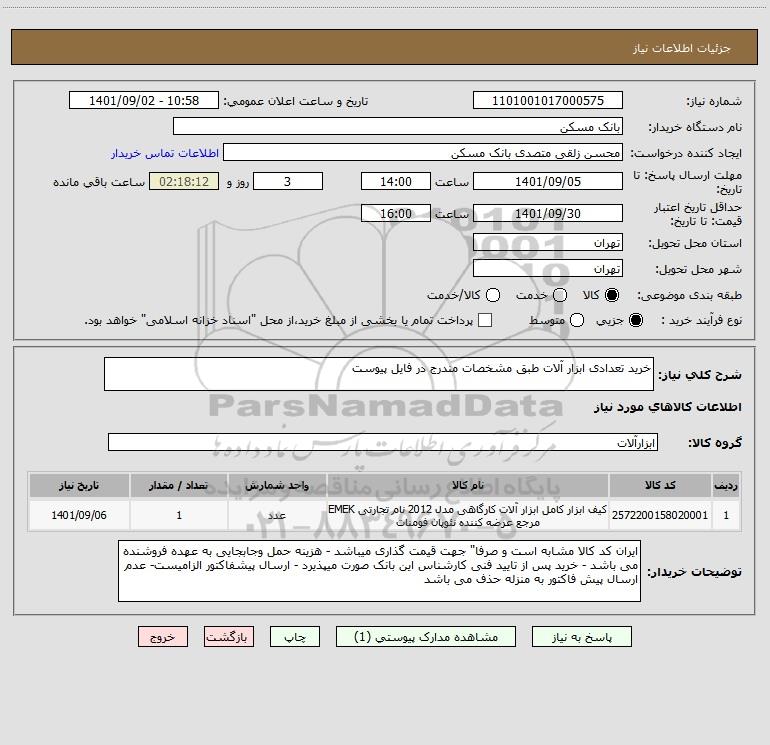The height and width of the screenshot is (745, 770).
Task: Click the اطلاعات کالاهای مورد نیاز heading
Action: [668, 407]
